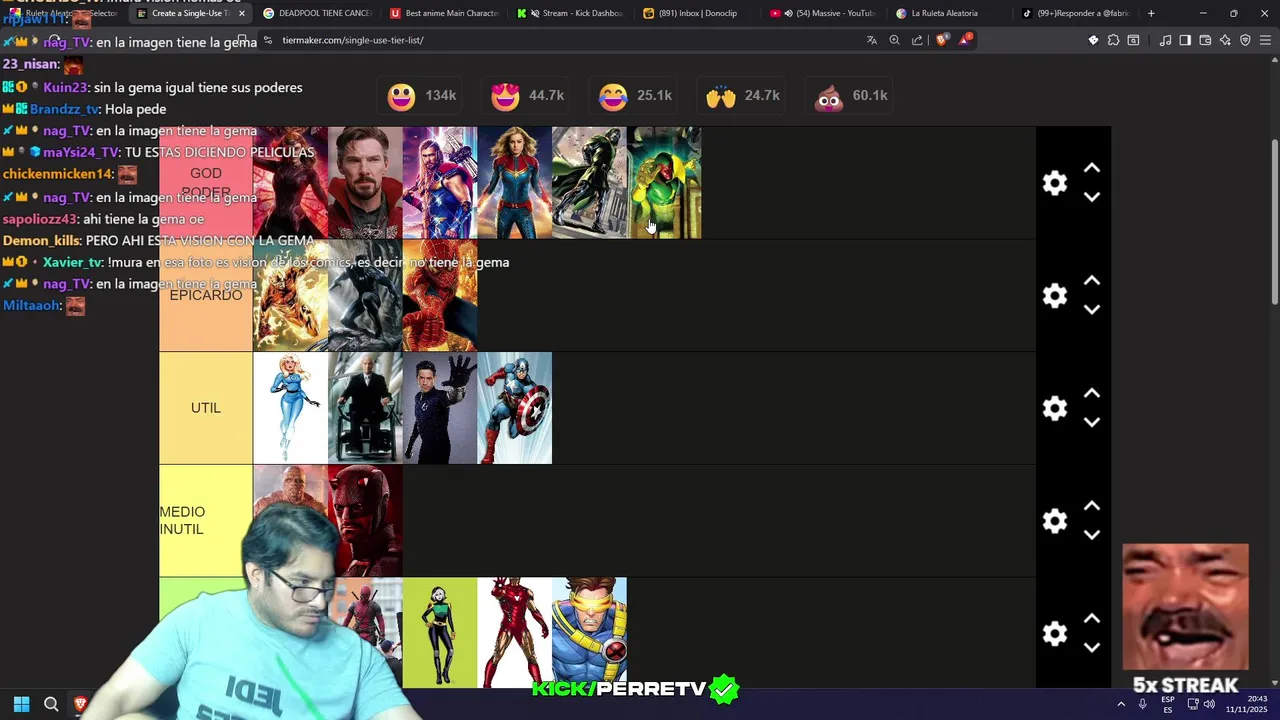Click the music note toolbar icon
The width and height of the screenshot is (1280, 720).
pyautogui.click(x=1165, y=40)
